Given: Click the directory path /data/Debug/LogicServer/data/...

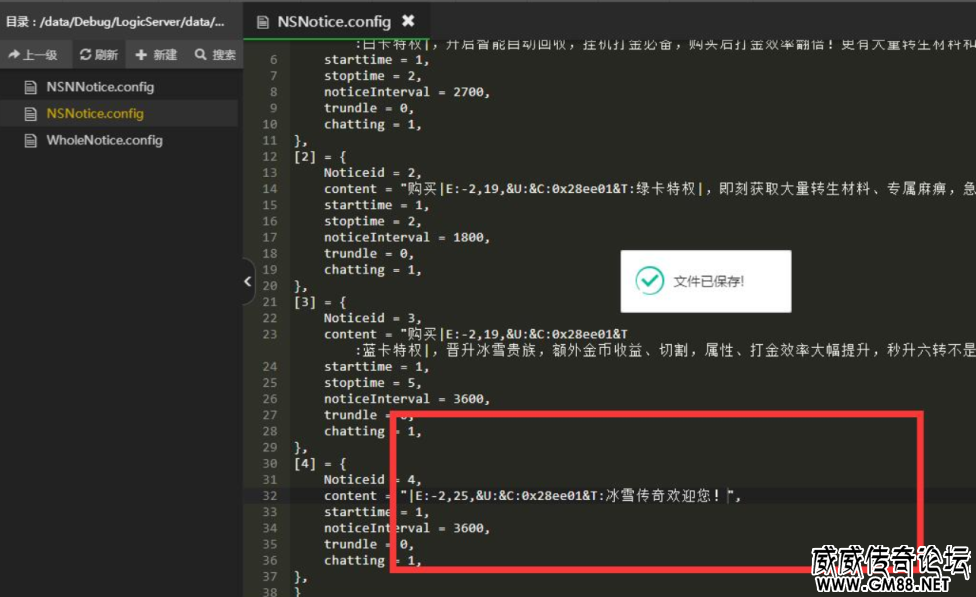Looking at the screenshot, I should 132,22.
